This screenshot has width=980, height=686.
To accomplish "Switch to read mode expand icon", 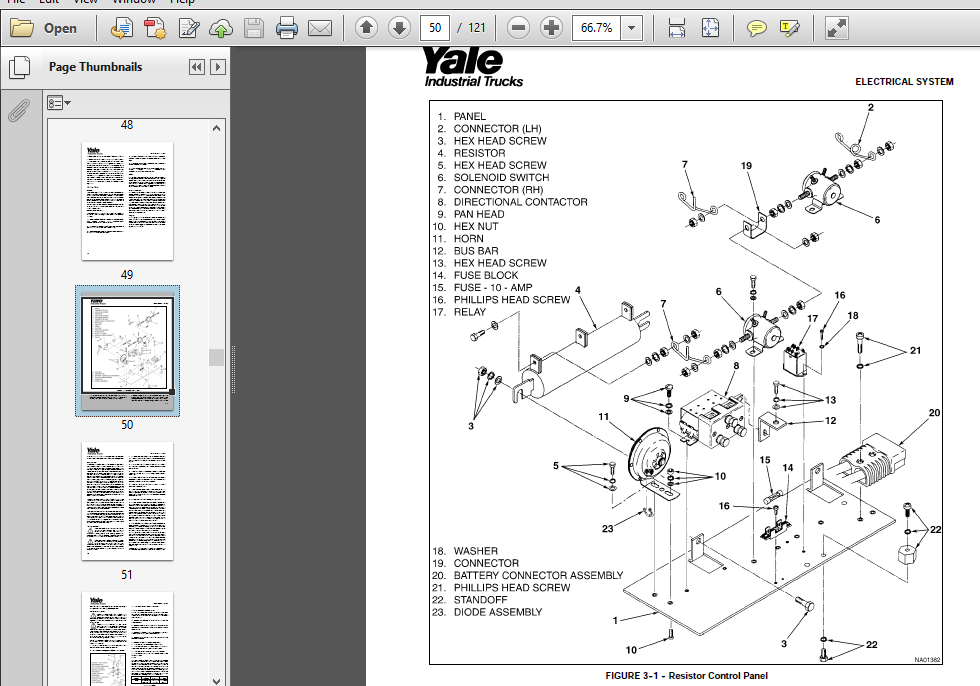I will click(836, 28).
